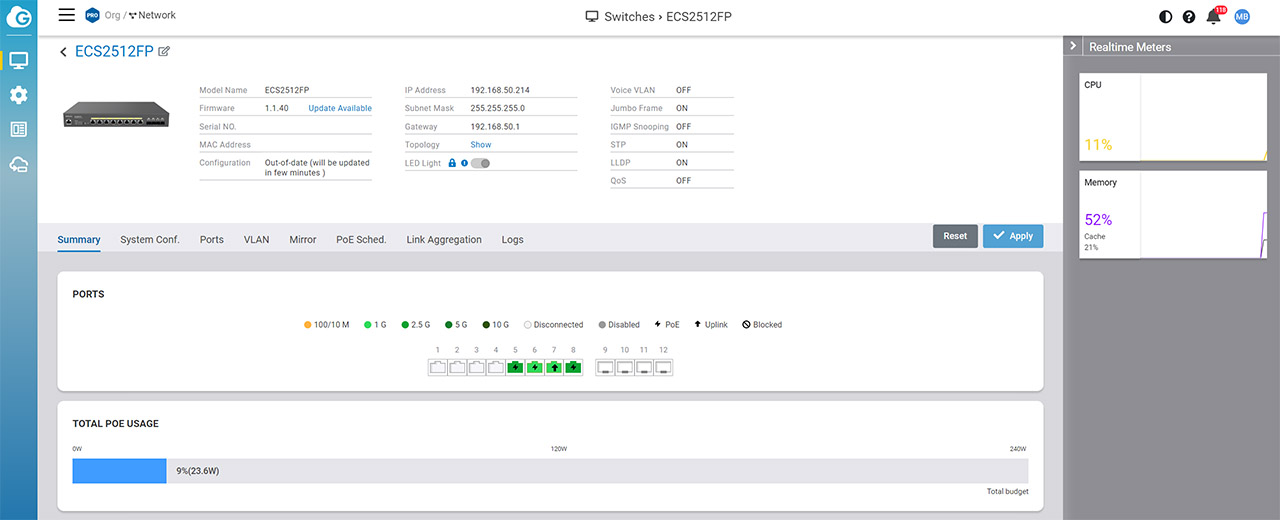Select port 2 in the ports diagram
This screenshot has height=520, width=1280.
coord(457,367)
